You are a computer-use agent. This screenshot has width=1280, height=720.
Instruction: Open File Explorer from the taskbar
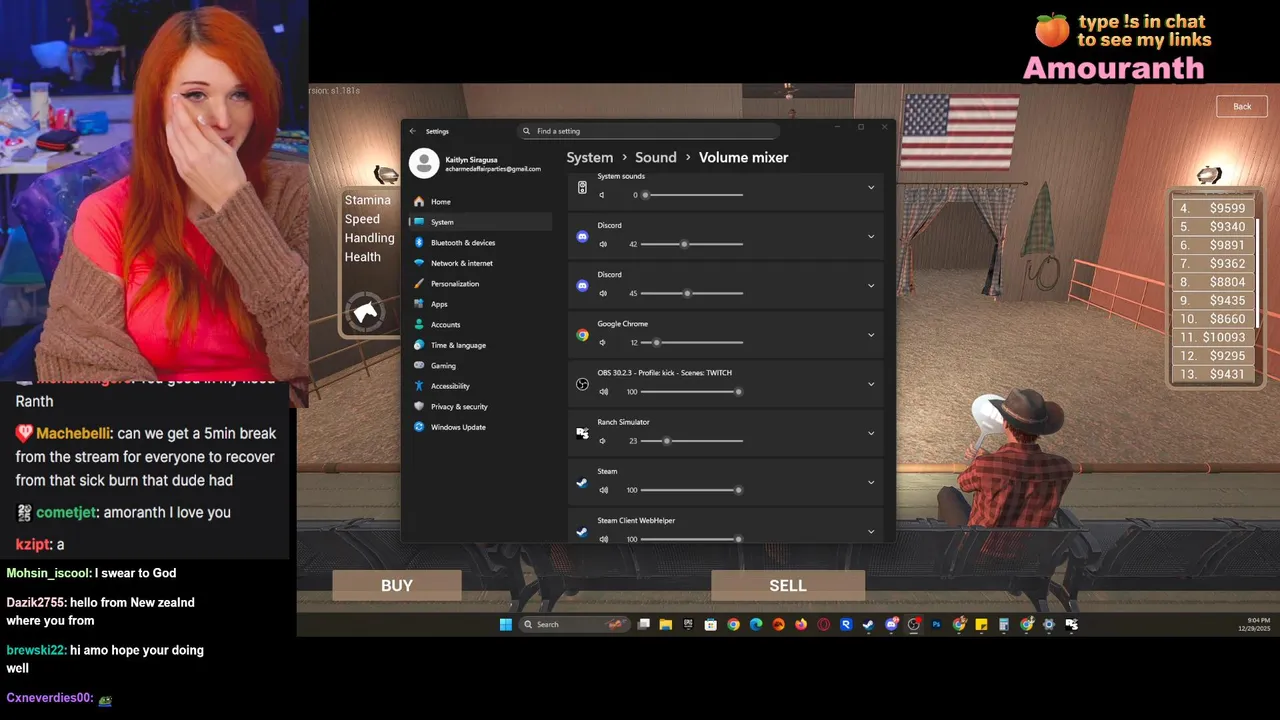click(665, 624)
